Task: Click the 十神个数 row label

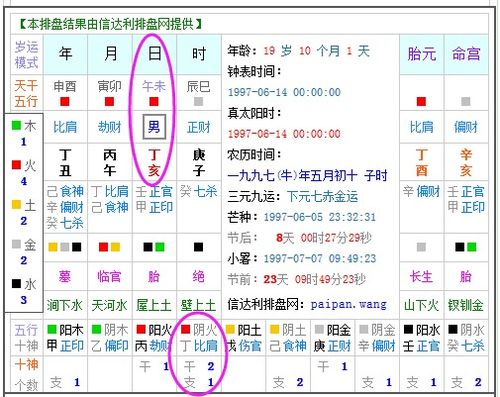Action: click(26, 374)
